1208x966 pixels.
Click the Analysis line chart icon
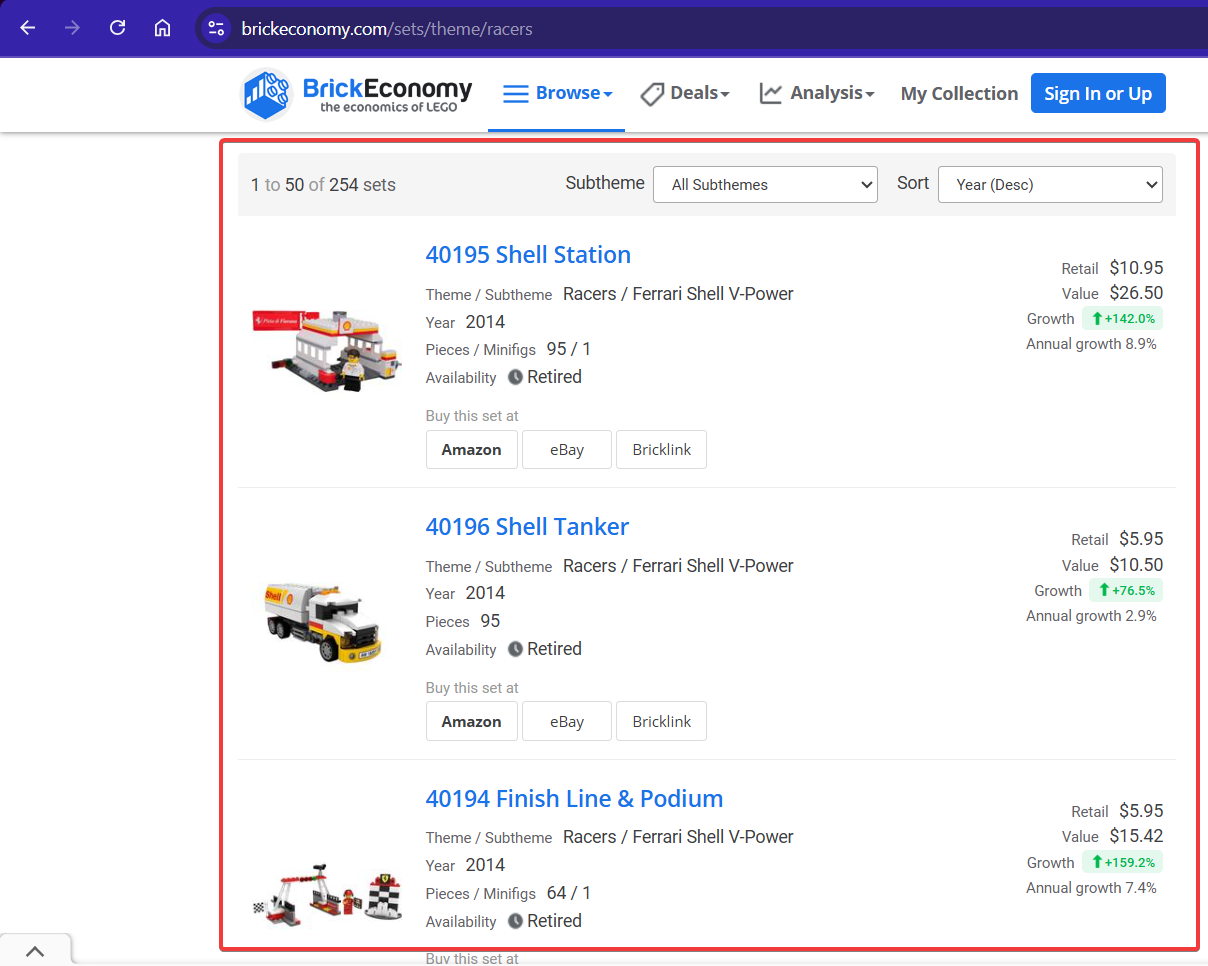pyautogui.click(x=771, y=92)
